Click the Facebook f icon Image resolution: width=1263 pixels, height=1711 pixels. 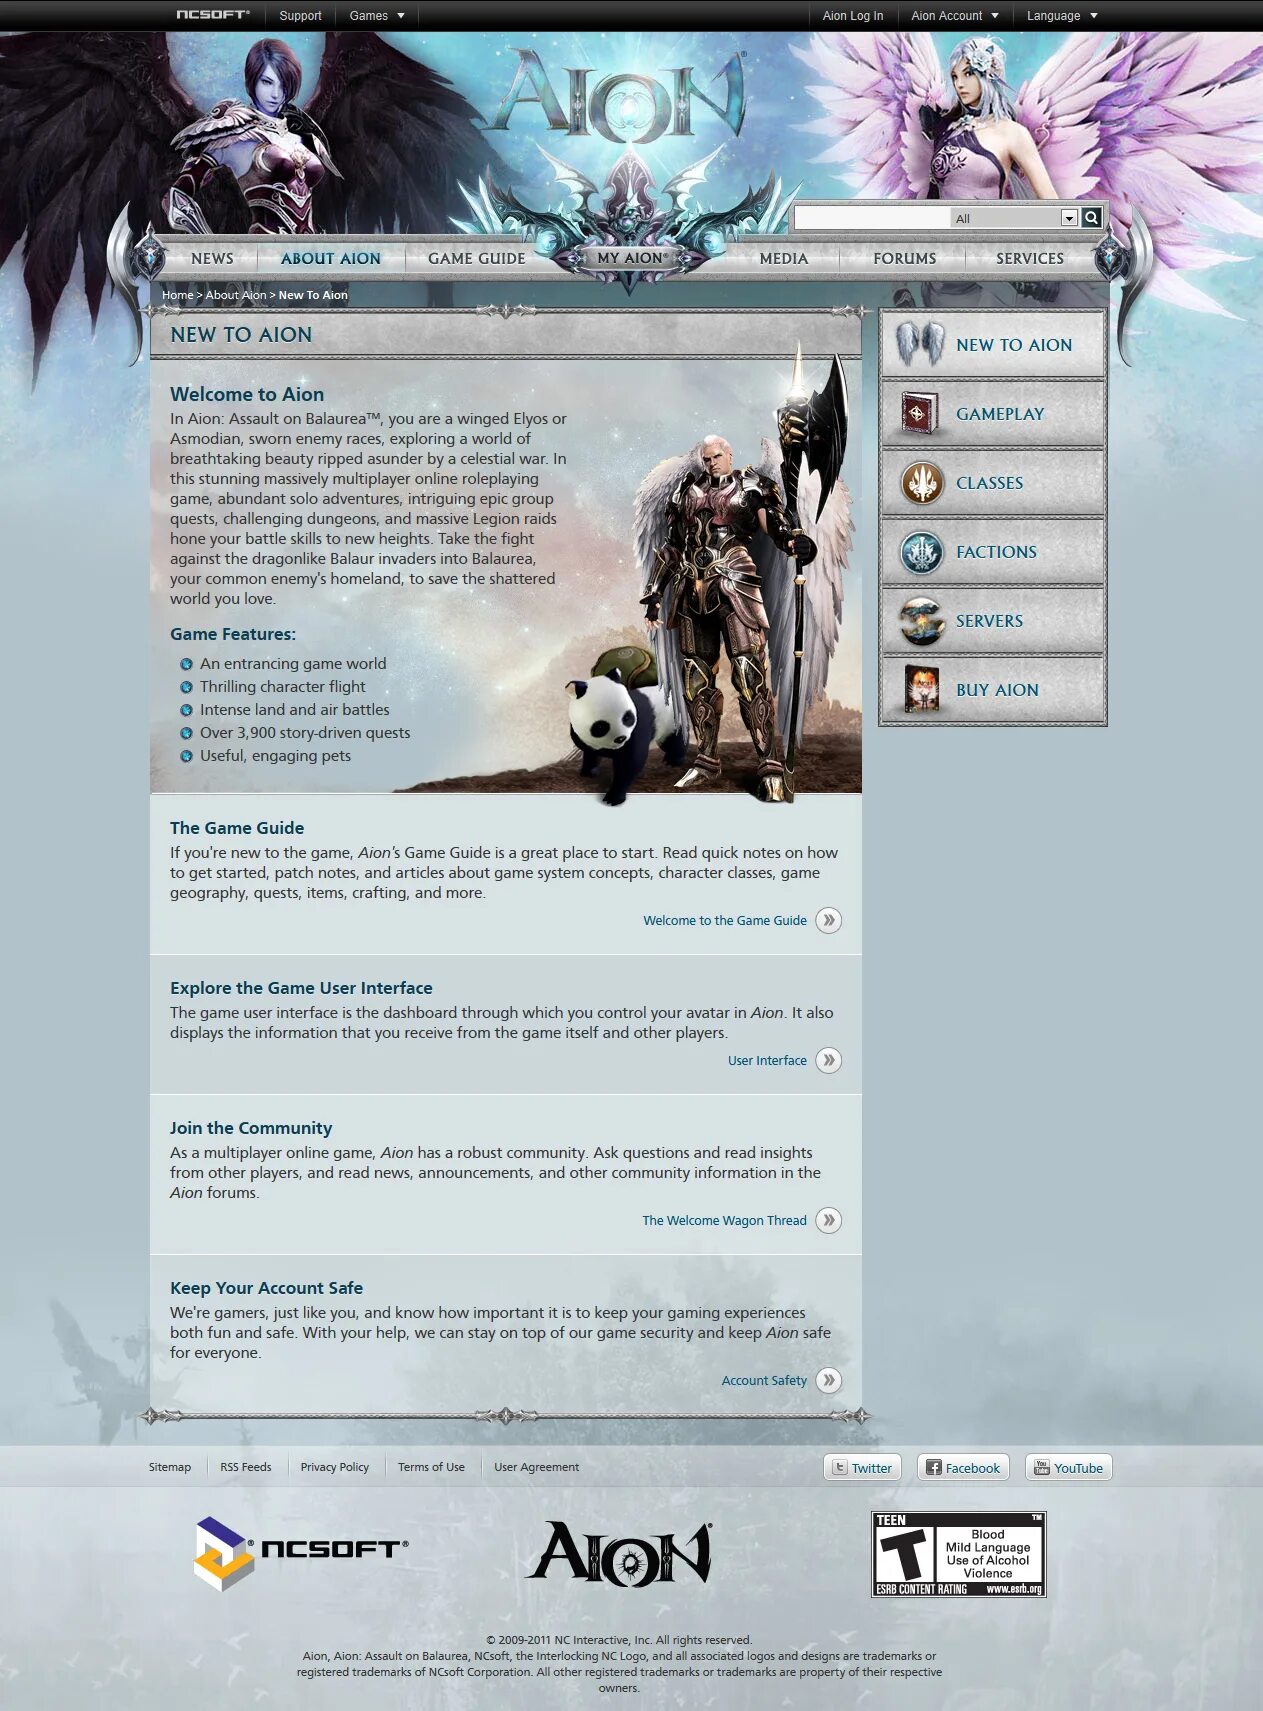click(x=934, y=1467)
